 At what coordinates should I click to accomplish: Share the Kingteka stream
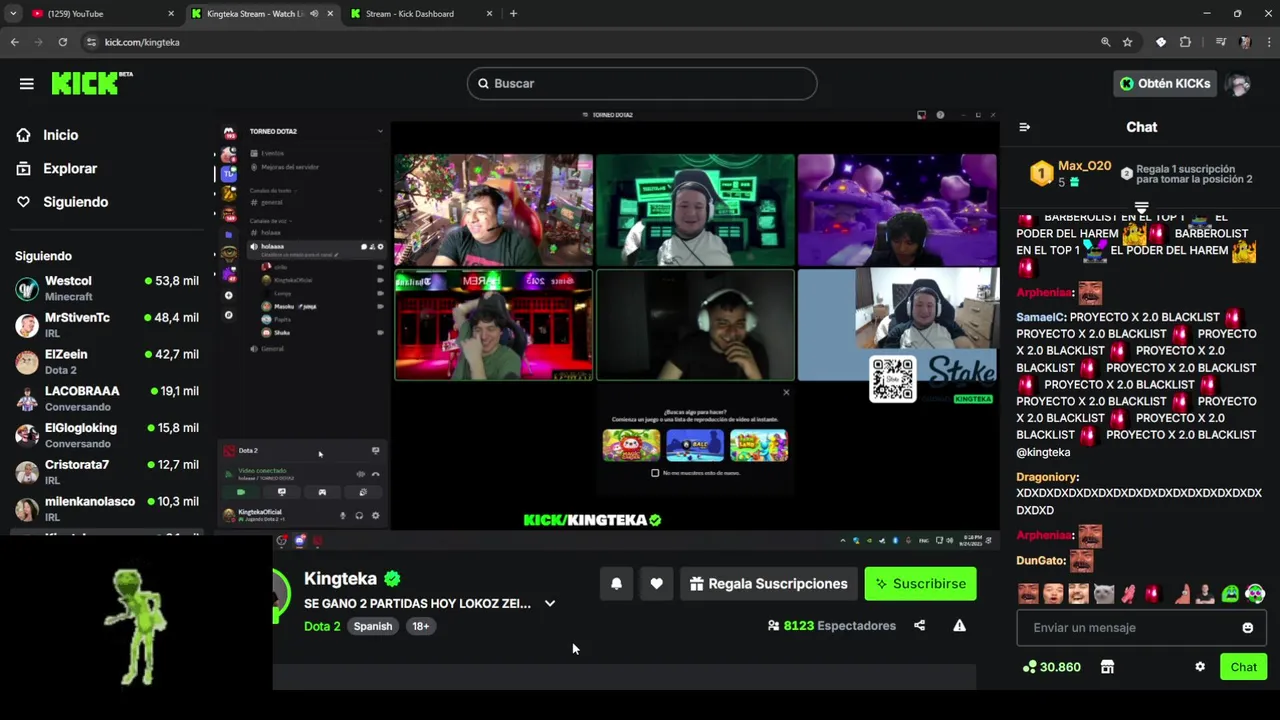click(x=919, y=626)
